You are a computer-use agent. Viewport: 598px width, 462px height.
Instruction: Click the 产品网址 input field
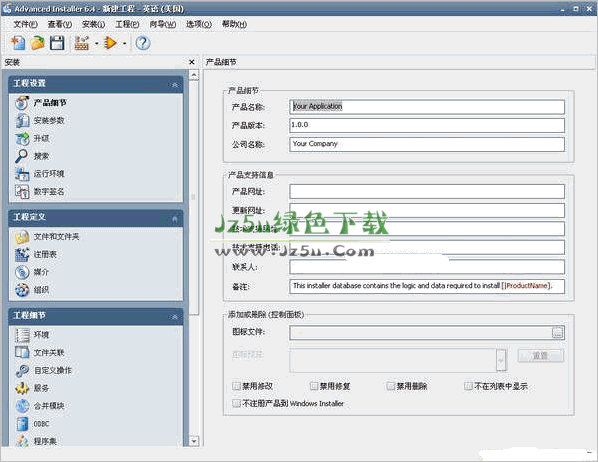click(x=427, y=192)
